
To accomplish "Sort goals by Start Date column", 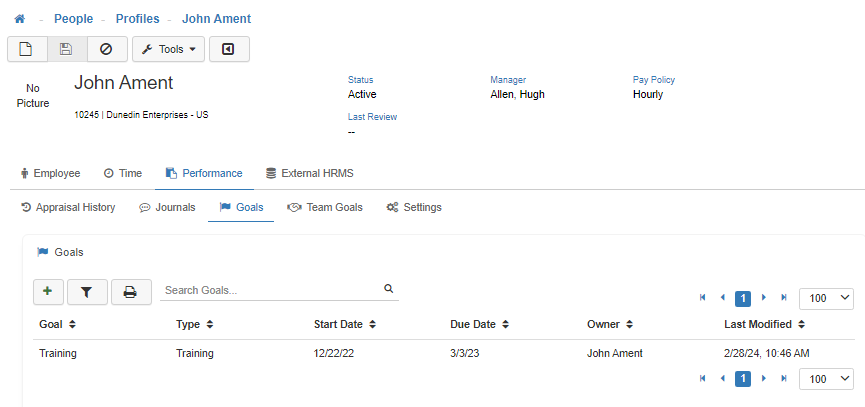I will (343, 324).
